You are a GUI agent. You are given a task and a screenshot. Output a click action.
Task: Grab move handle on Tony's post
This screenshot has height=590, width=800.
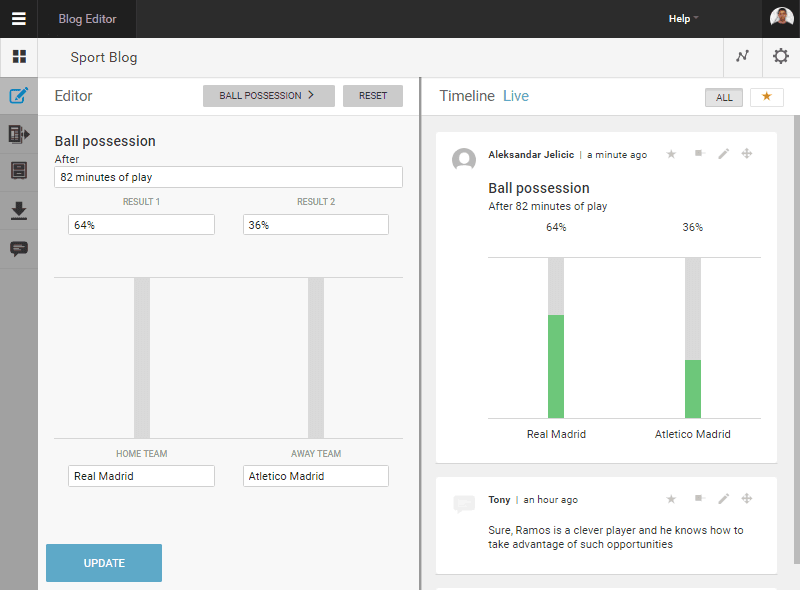click(747, 499)
